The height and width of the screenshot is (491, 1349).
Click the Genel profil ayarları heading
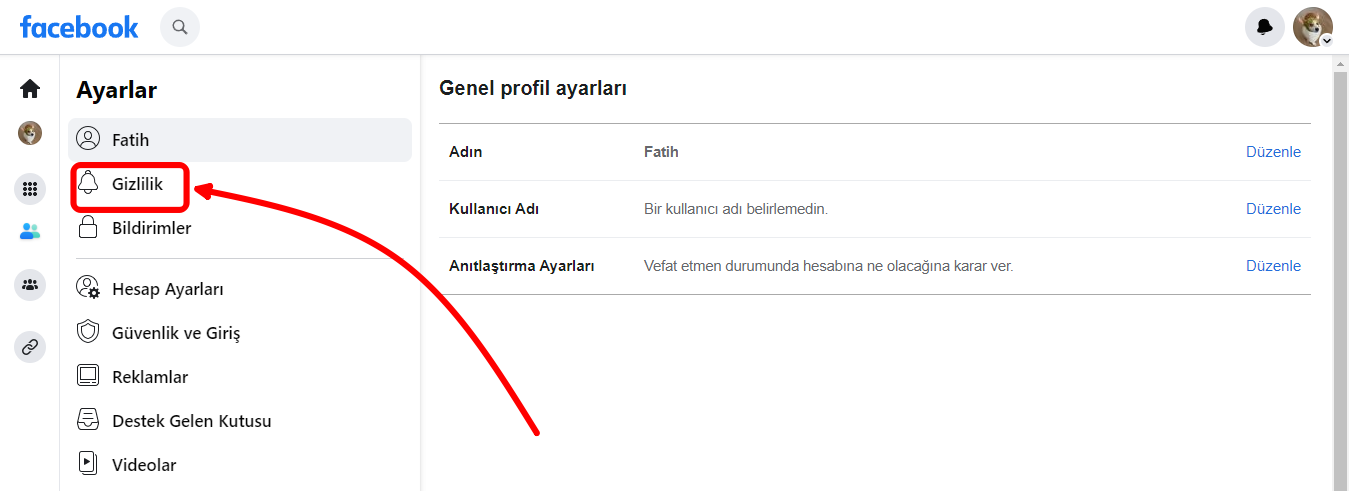[533, 88]
